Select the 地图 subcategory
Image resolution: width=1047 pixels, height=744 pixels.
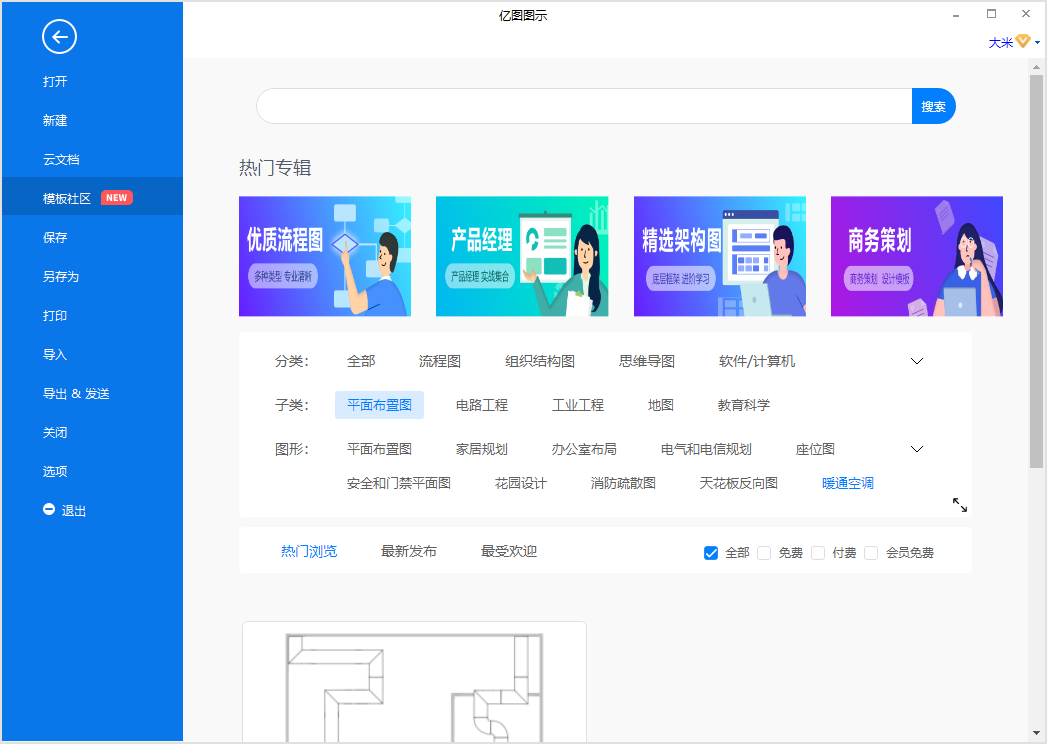661,405
